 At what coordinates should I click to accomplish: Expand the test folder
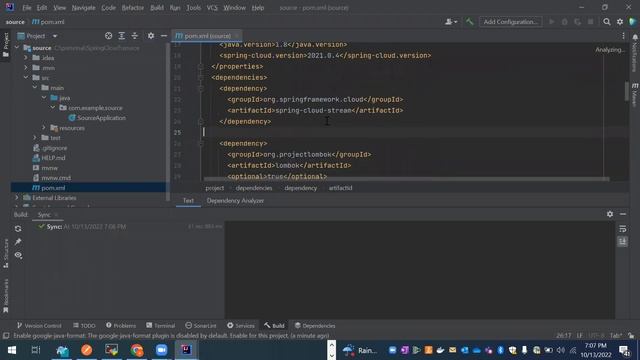point(35,138)
